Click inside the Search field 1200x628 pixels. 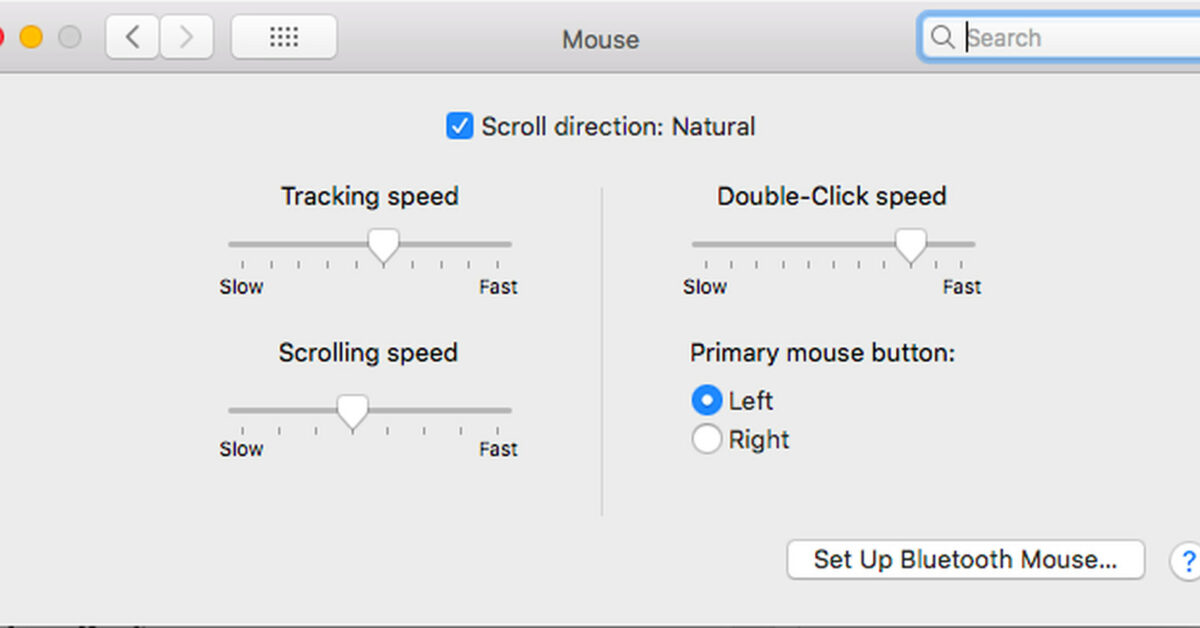1060,37
